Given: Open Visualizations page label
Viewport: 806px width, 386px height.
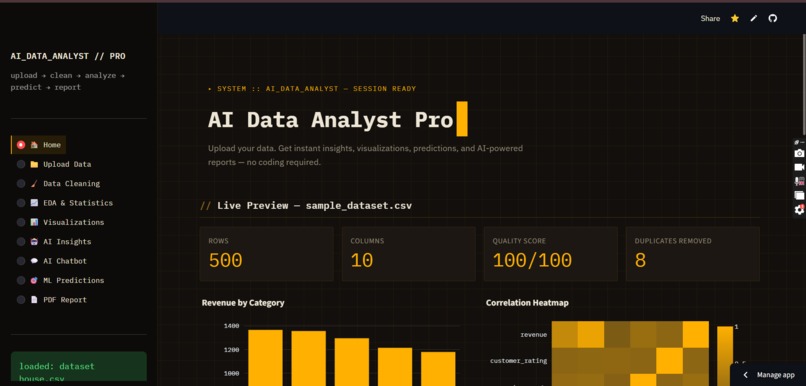Looking at the screenshot, I should (74, 223).
